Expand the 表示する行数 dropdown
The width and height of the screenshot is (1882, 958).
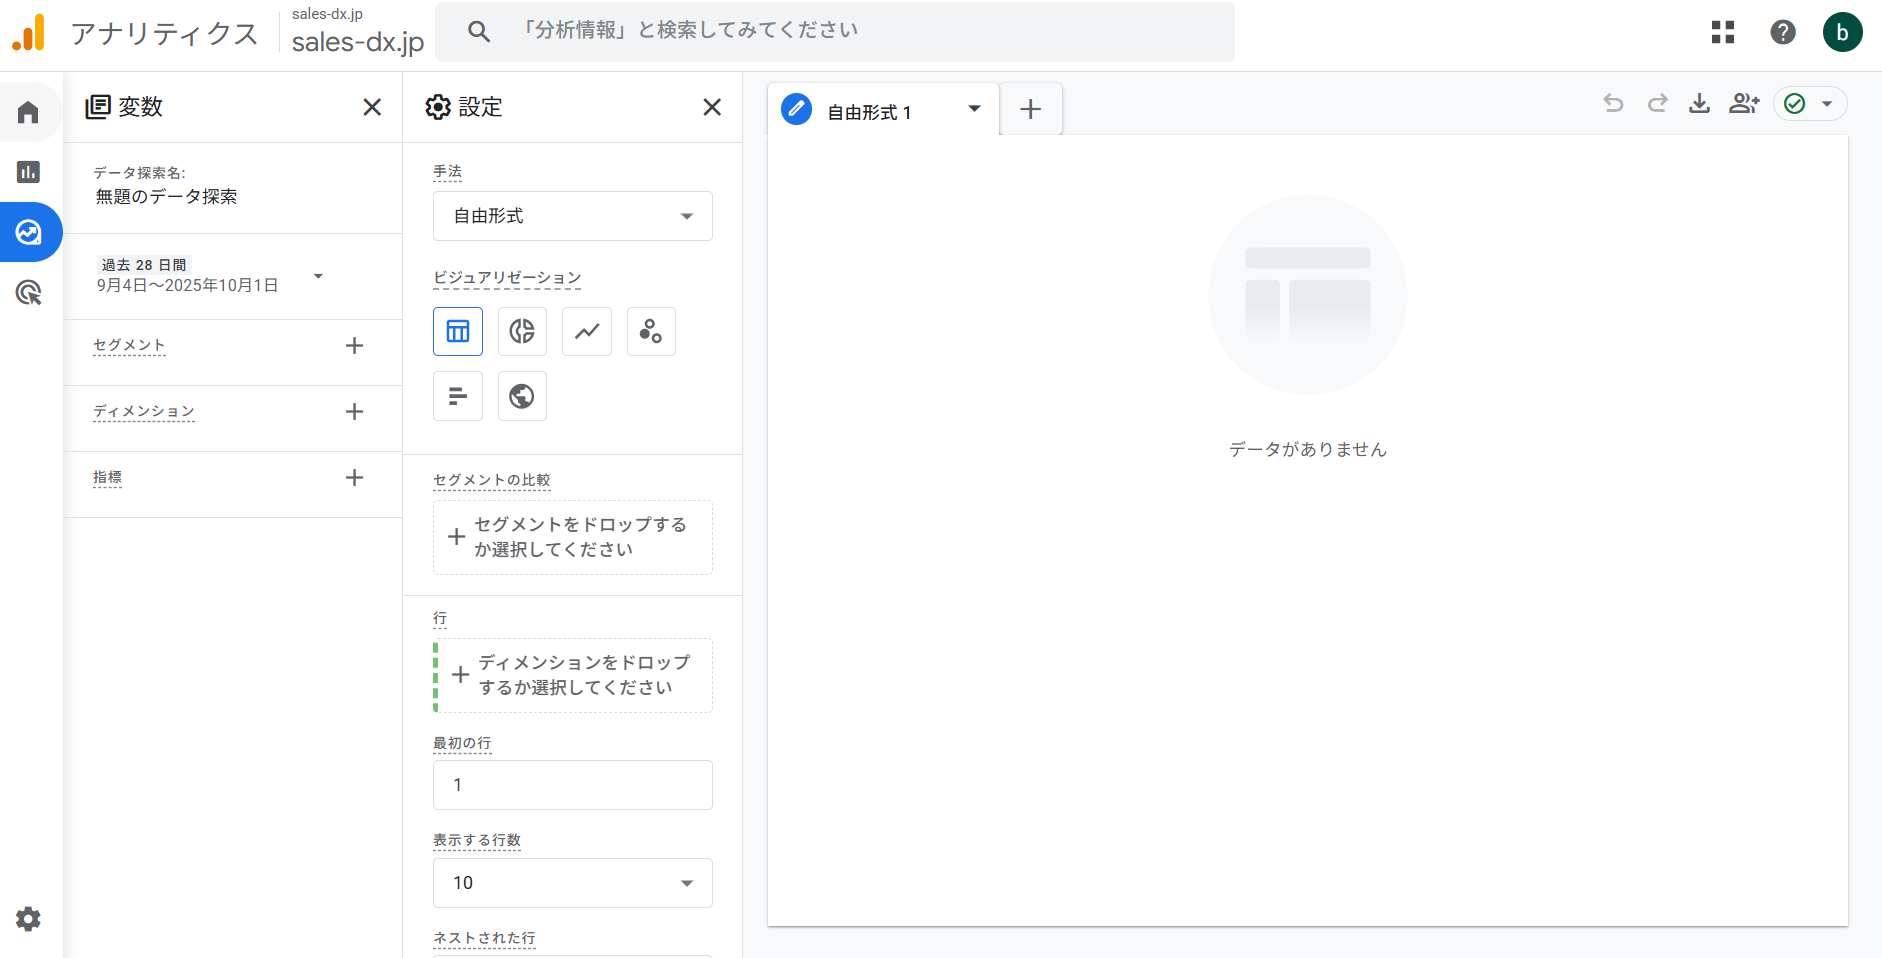tap(572, 883)
